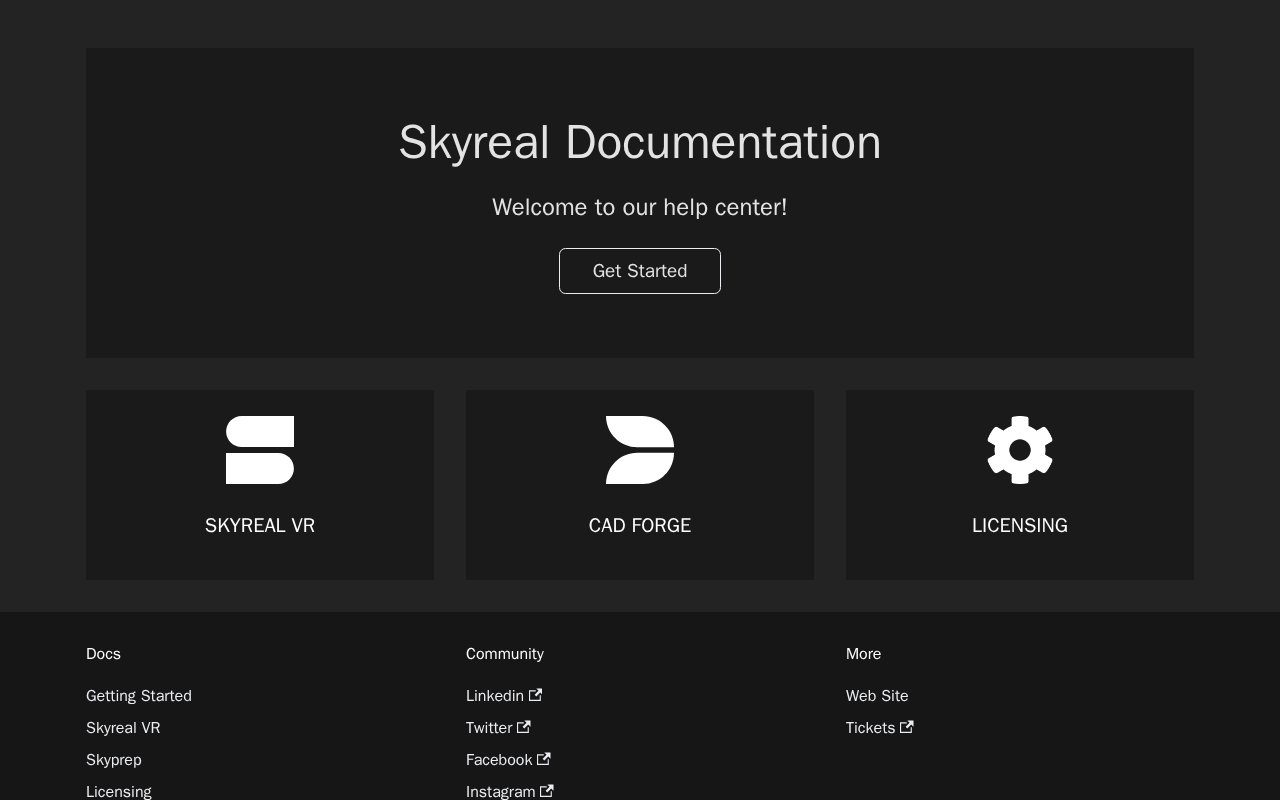Open the Tickets link text
The height and width of the screenshot is (800, 1280).
[870, 728]
